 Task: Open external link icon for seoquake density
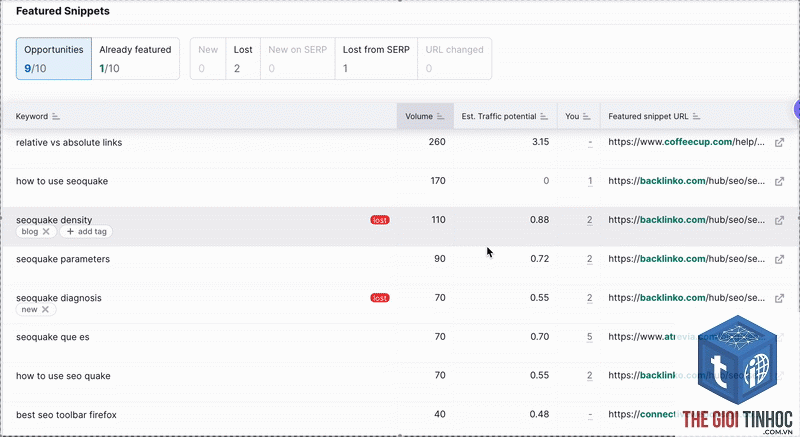tap(779, 220)
